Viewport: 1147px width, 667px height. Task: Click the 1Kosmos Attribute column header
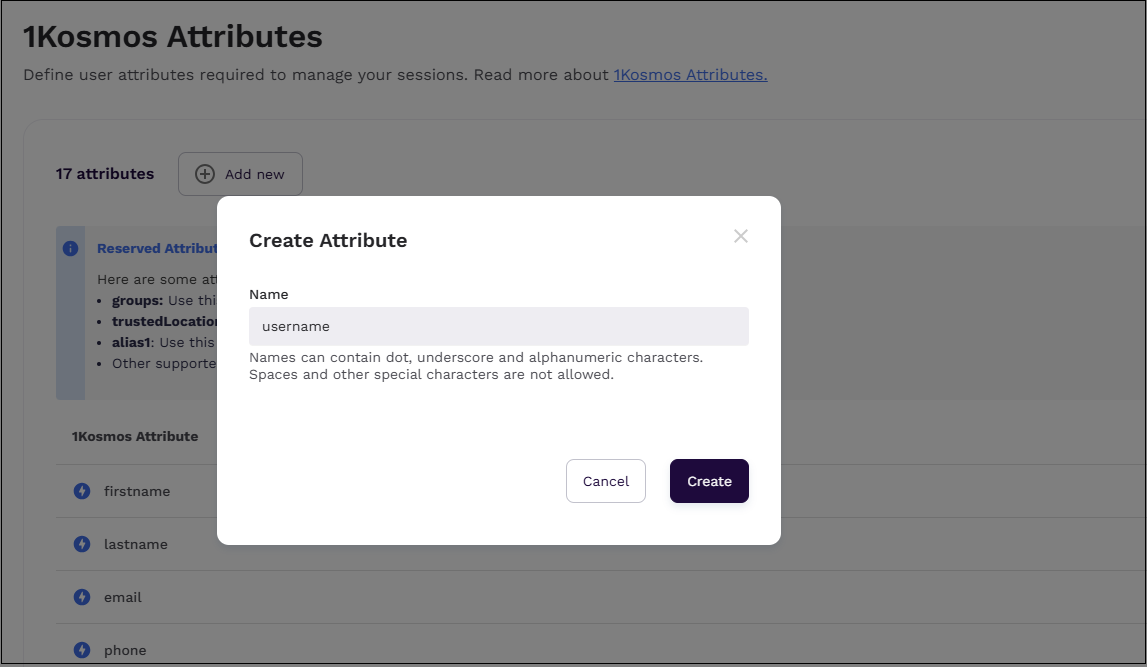click(x=135, y=436)
